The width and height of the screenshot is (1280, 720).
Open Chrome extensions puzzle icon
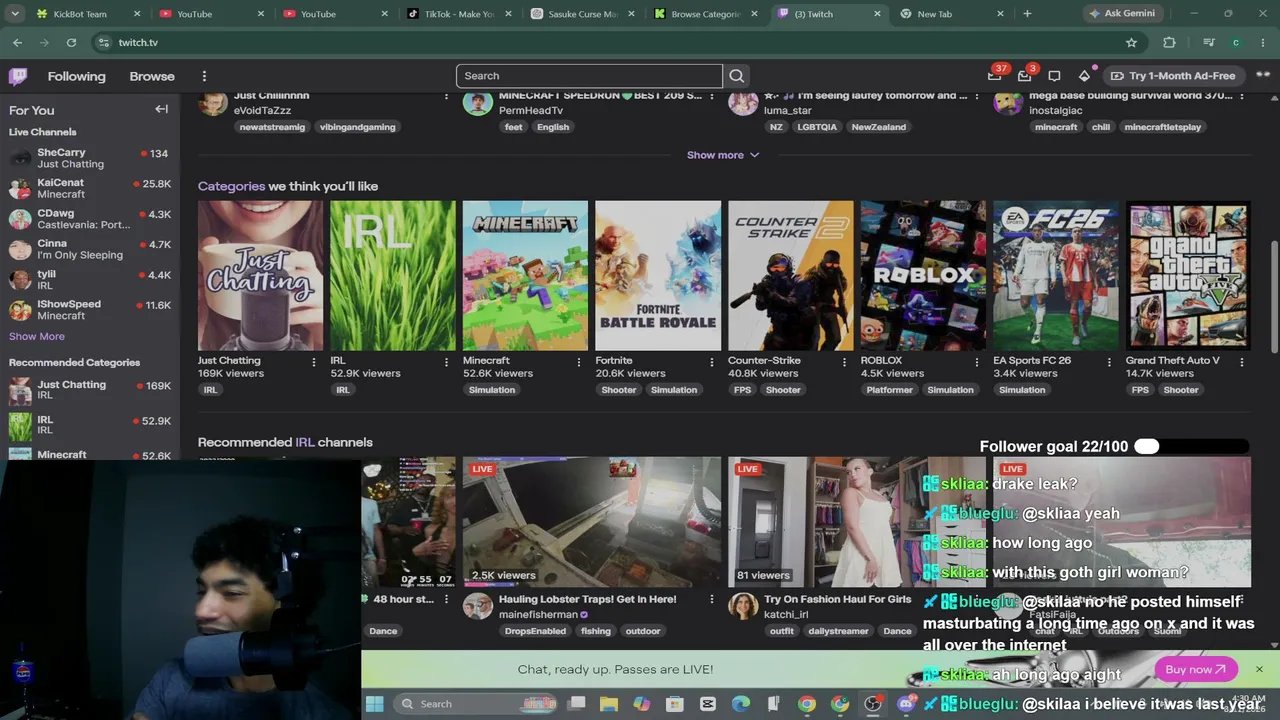click(1169, 43)
